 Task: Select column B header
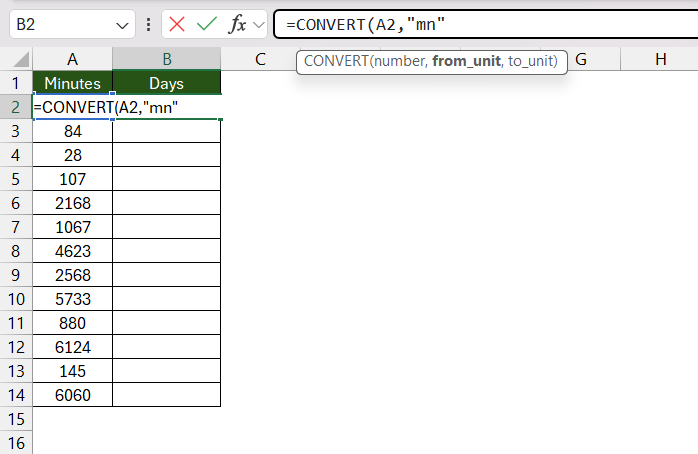(x=166, y=59)
